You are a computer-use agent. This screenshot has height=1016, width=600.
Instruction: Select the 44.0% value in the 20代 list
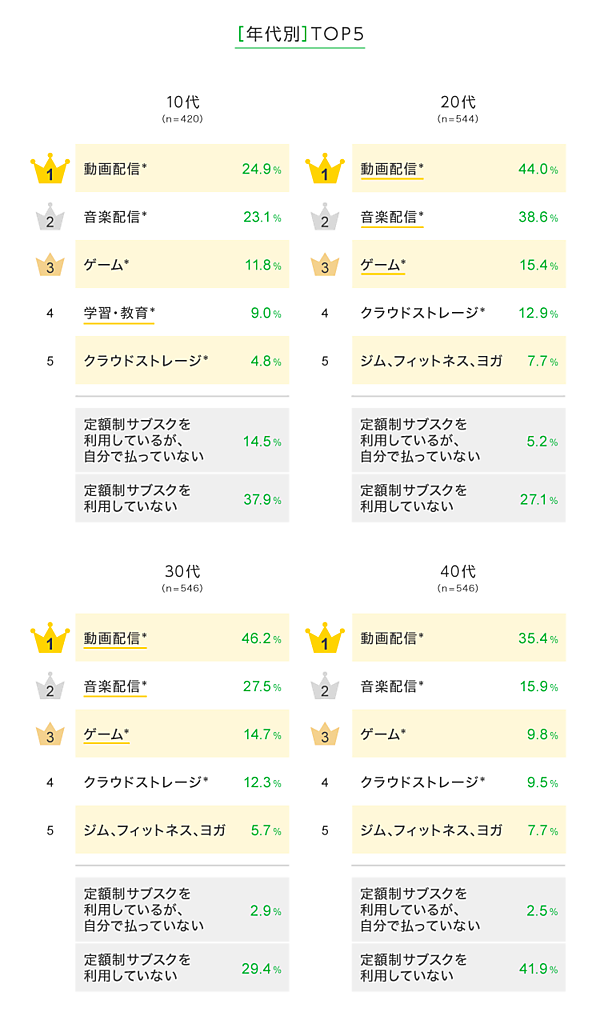tap(538, 169)
